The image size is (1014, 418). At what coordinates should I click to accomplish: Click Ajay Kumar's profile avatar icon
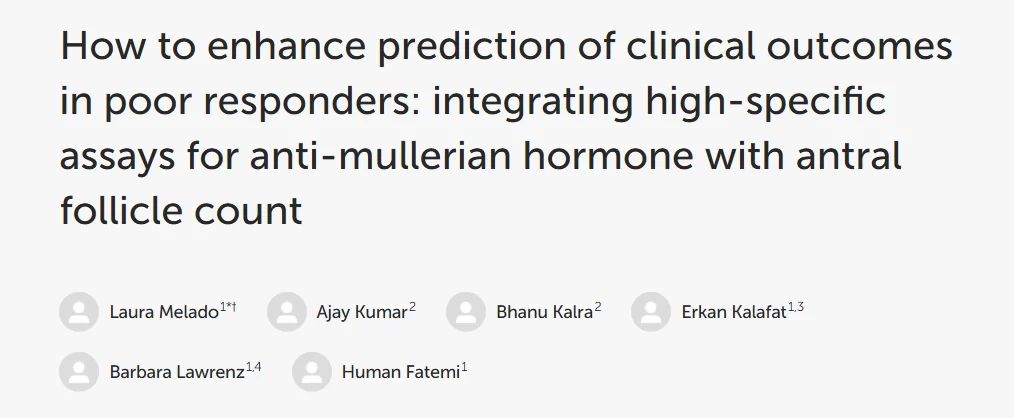point(286,312)
